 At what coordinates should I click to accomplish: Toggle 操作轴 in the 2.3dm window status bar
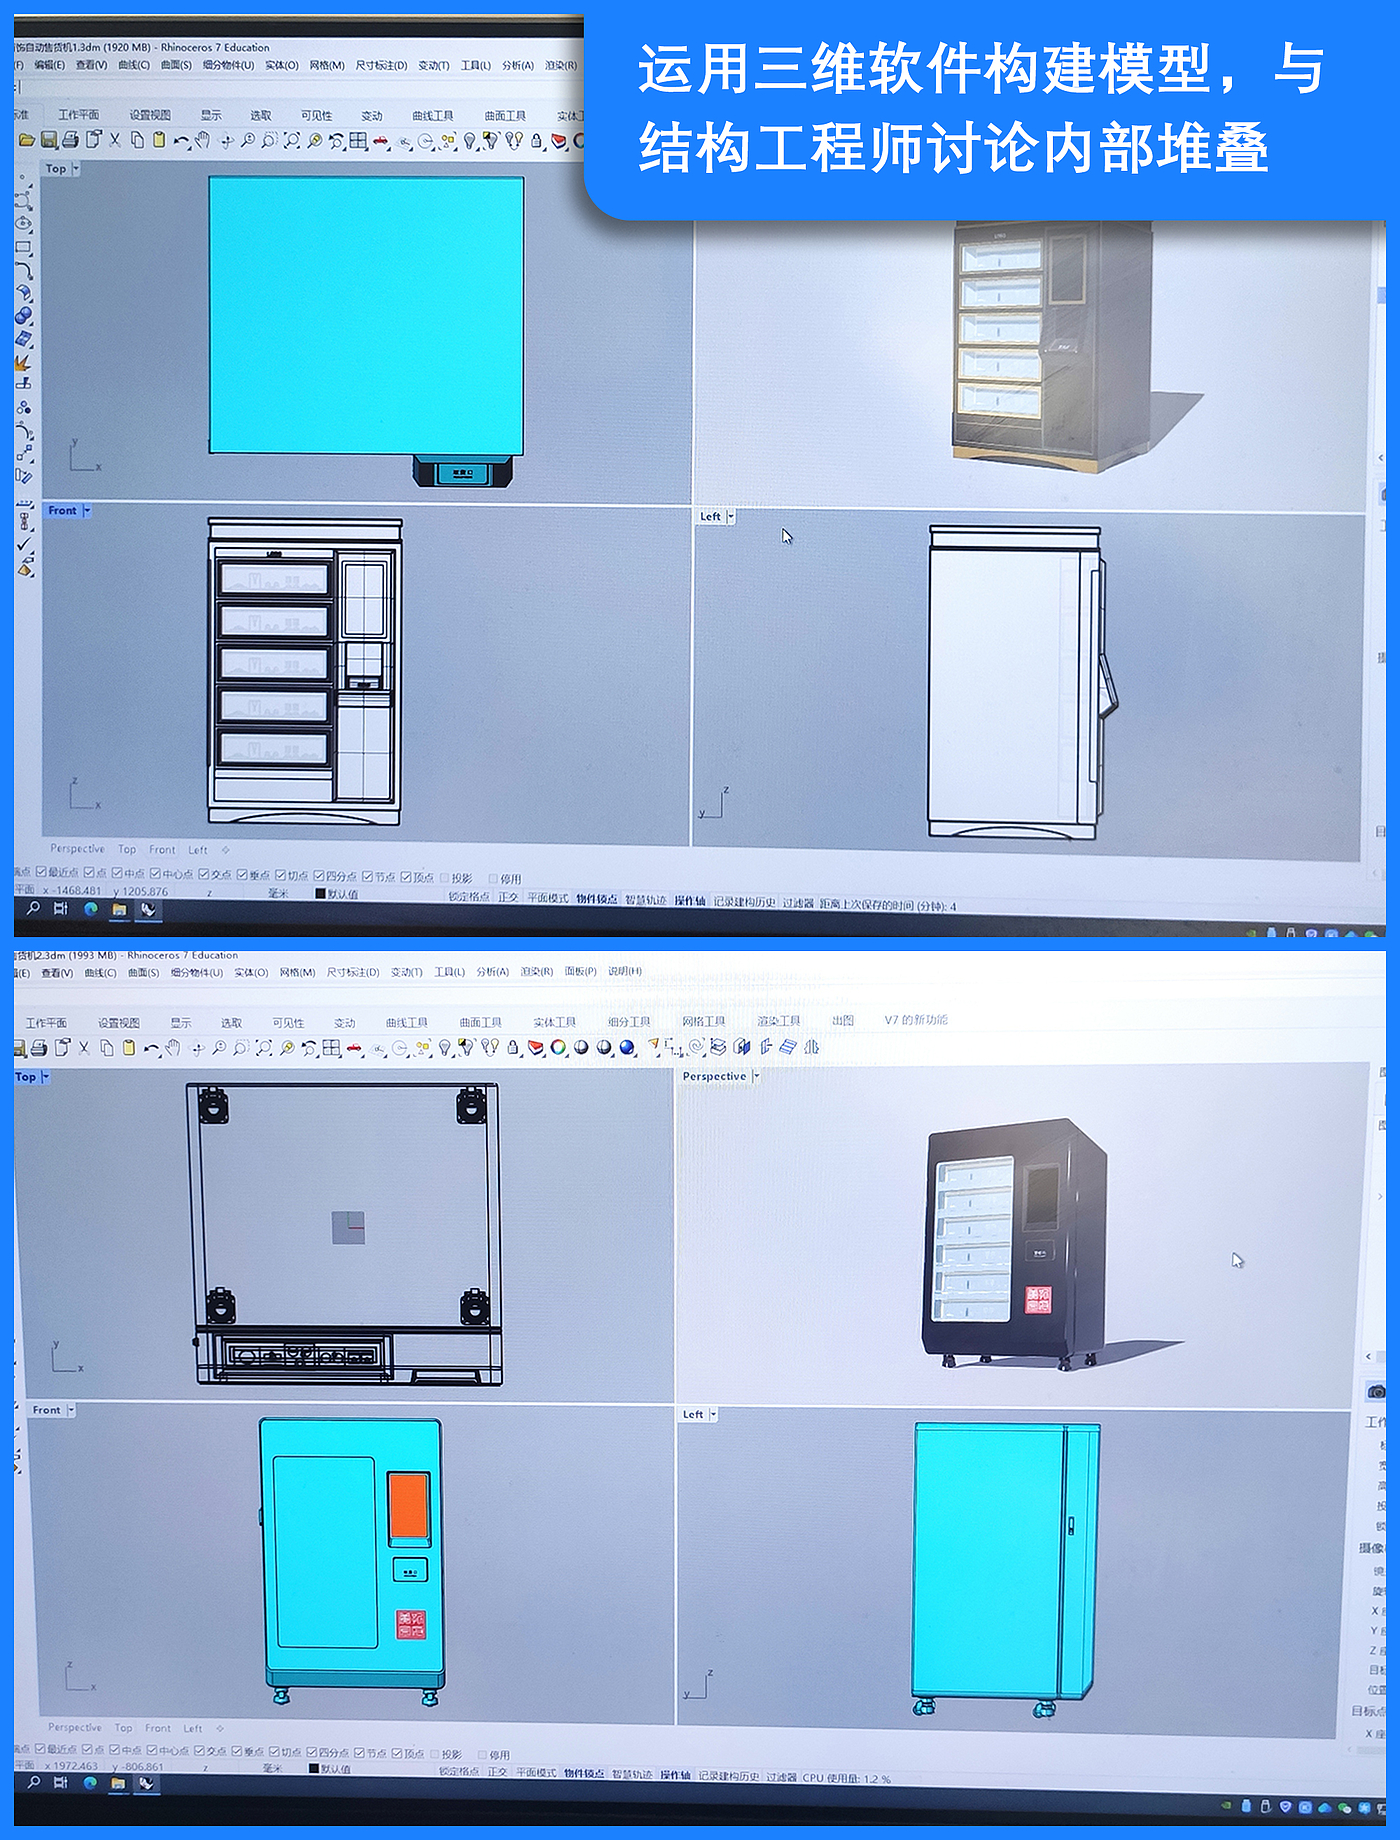(x=675, y=1775)
